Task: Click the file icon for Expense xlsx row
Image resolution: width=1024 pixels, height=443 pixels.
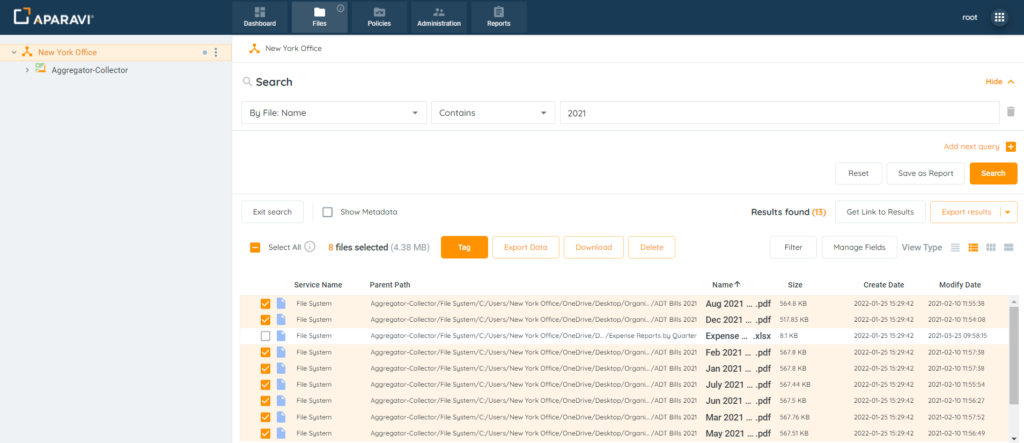Action: [x=281, y=336]
